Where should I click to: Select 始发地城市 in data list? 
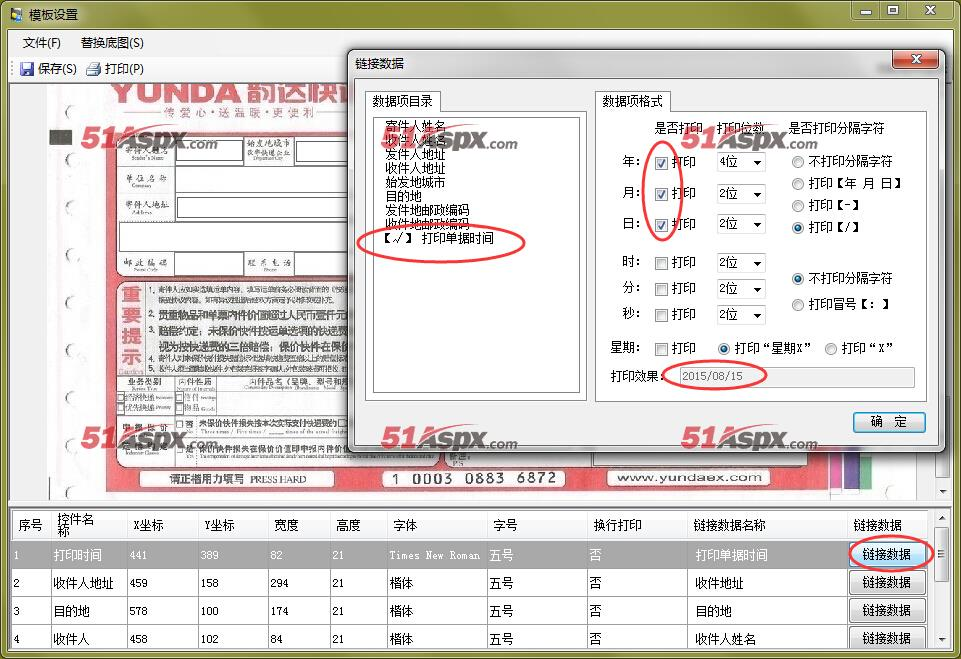click(x=415, y=182)
